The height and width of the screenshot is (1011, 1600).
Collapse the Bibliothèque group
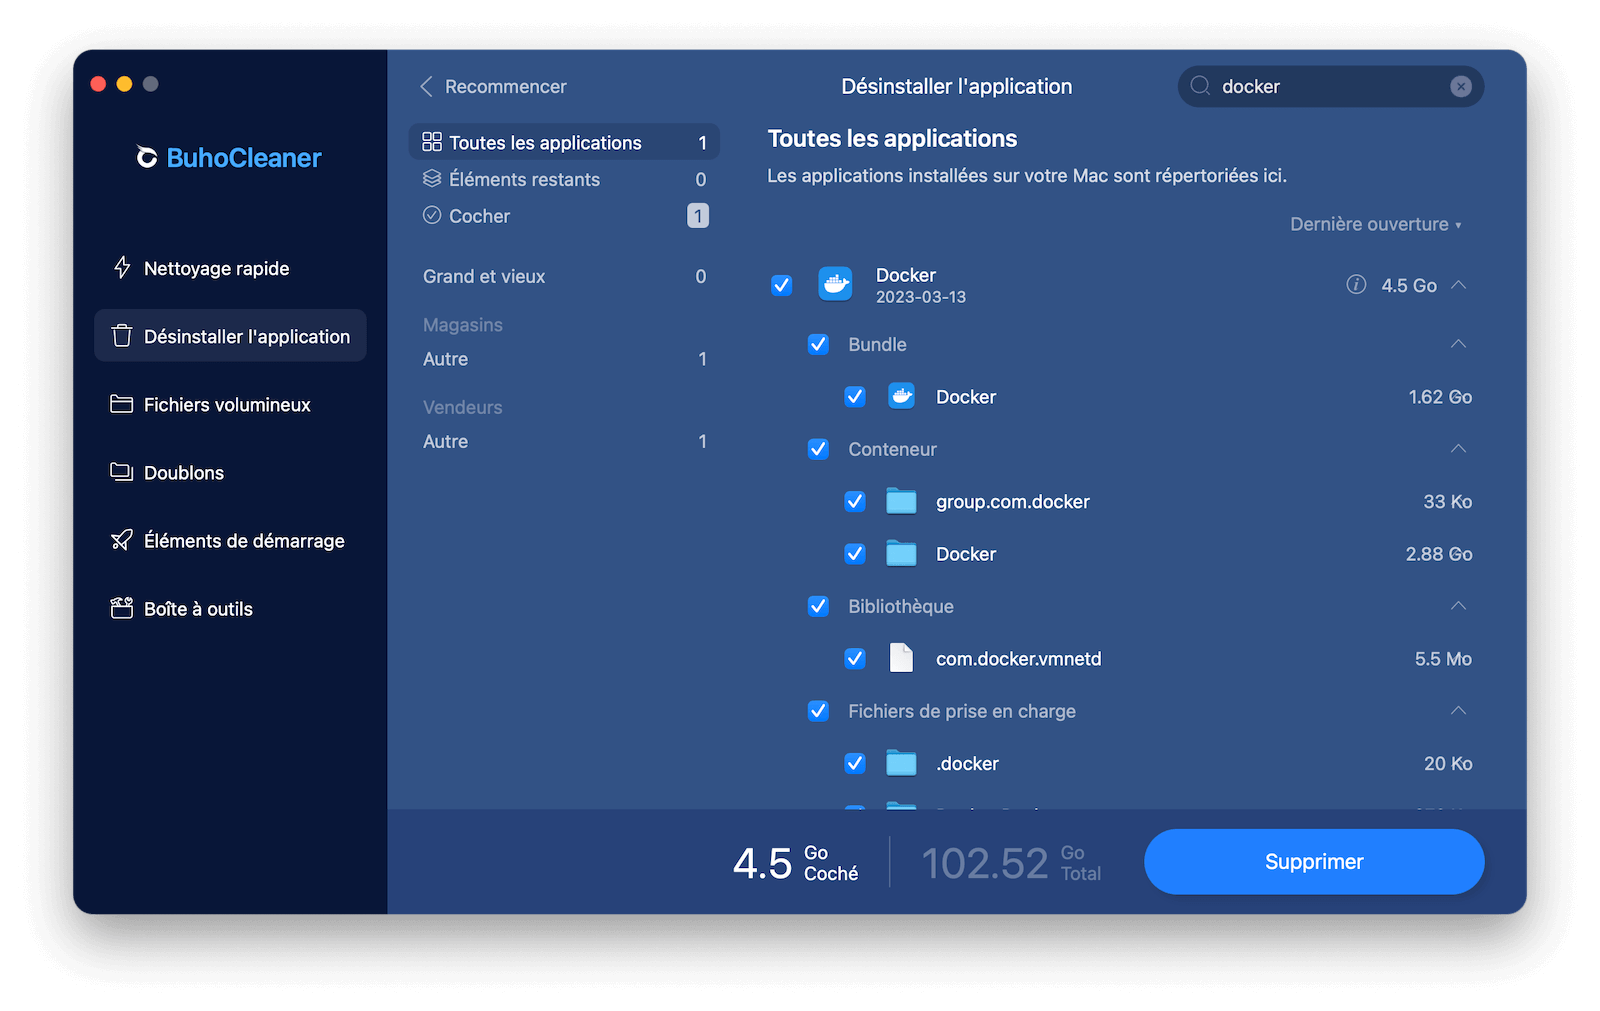click(1459, 606)
